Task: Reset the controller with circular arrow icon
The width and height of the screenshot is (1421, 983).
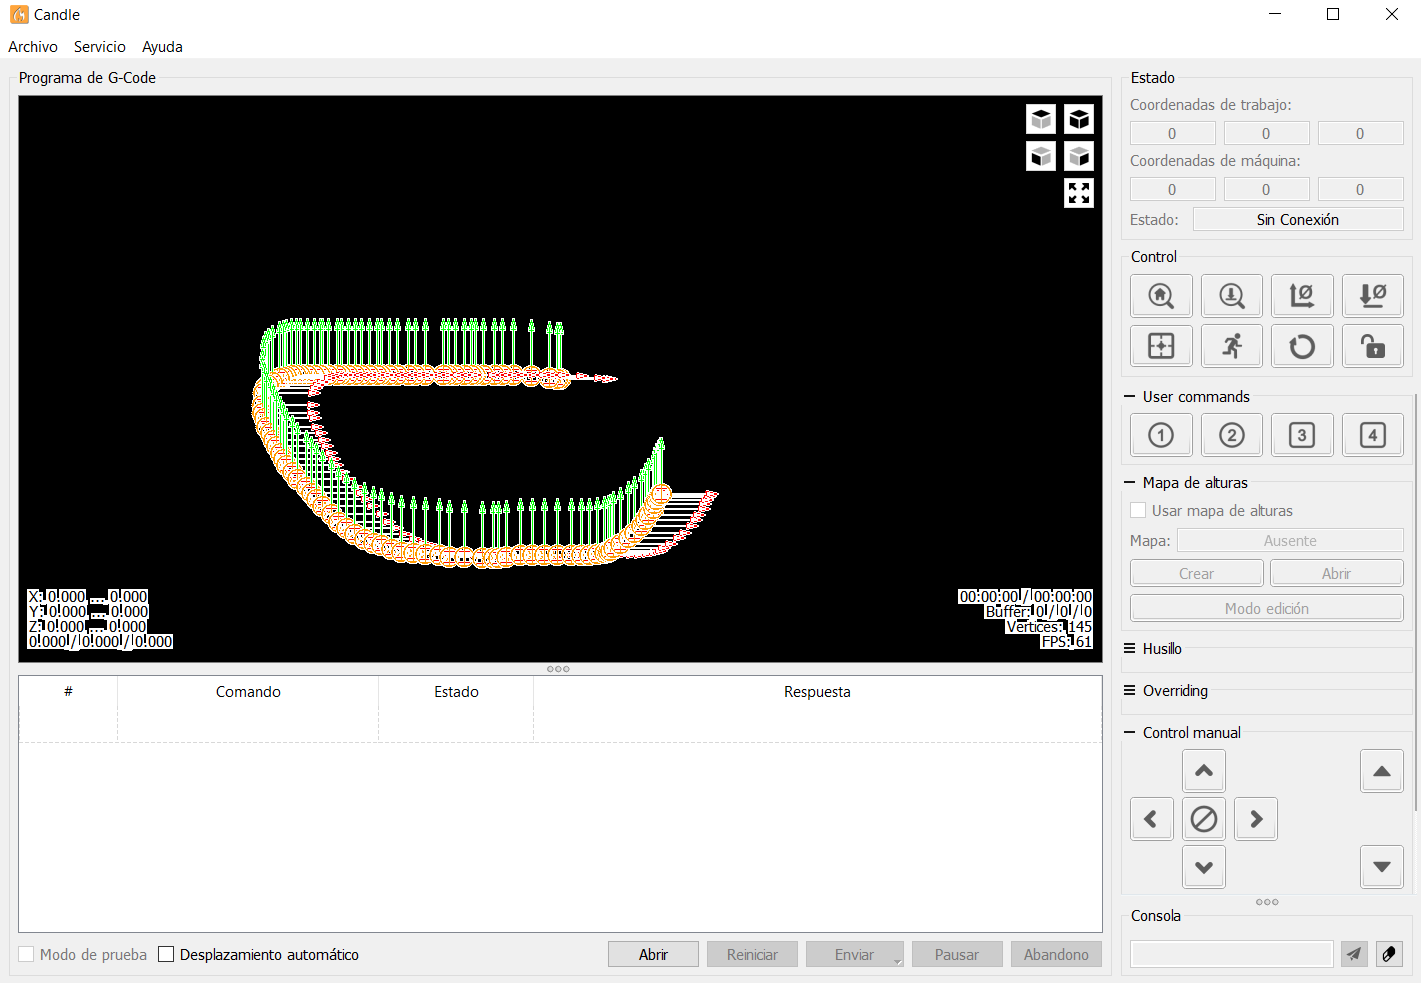Action: click(x=1302, y=347)
